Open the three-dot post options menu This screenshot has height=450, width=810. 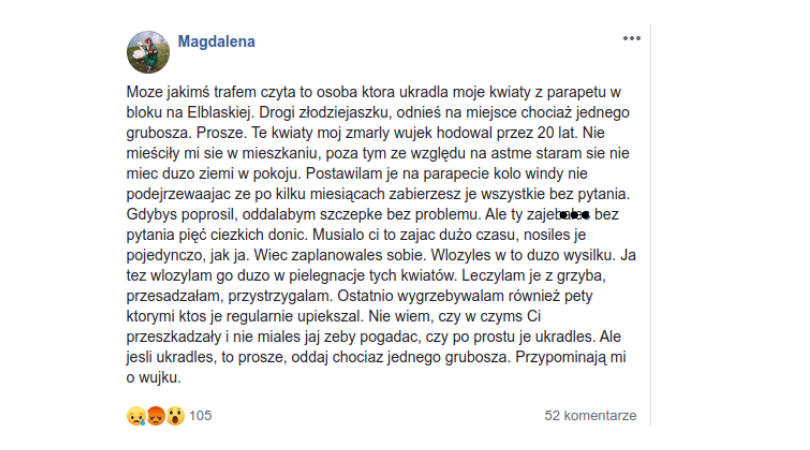pyautogui.click(x=631, y=39)
